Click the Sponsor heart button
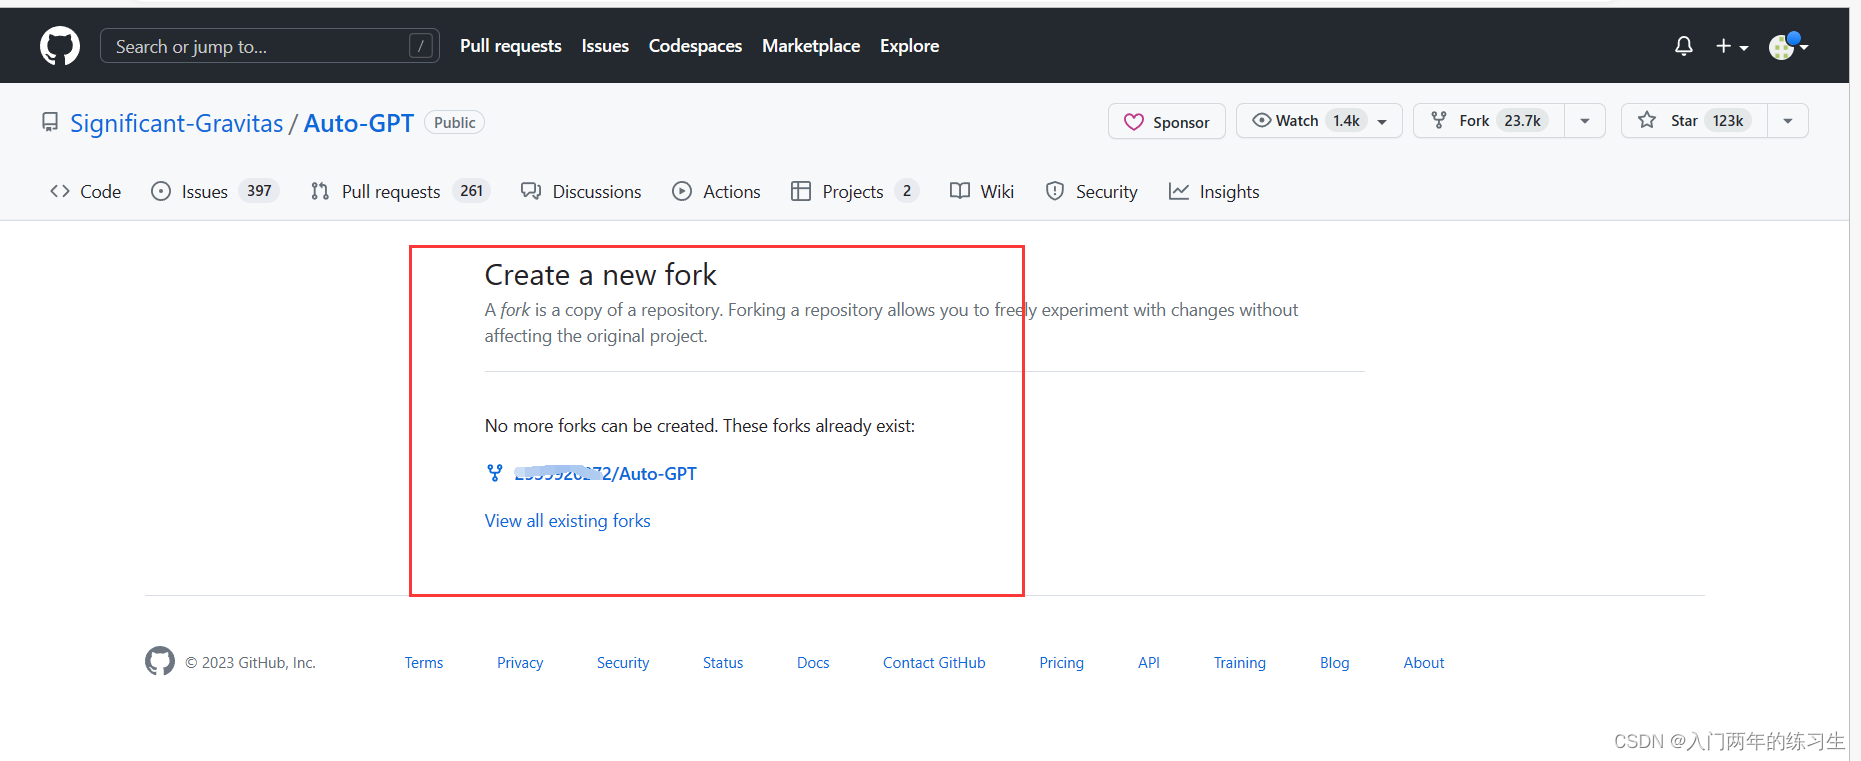 coord(1167,122)
